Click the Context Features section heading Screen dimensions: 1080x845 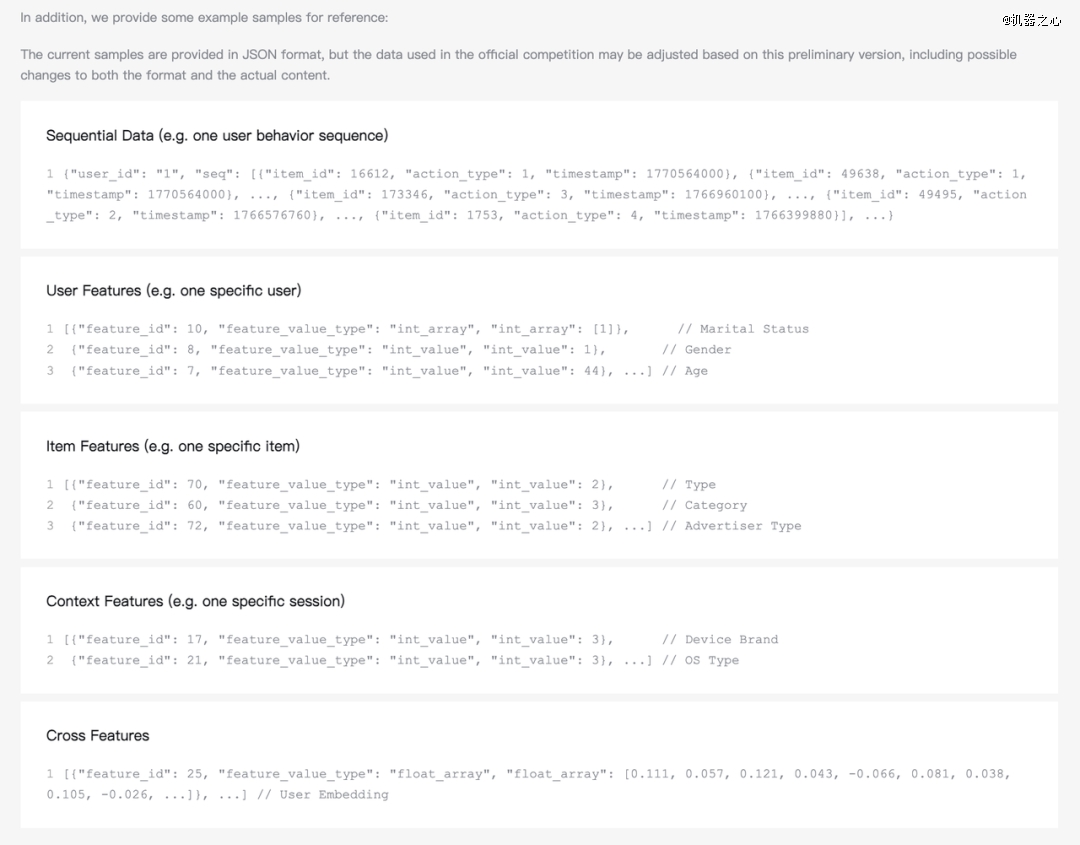click(195, 601)
